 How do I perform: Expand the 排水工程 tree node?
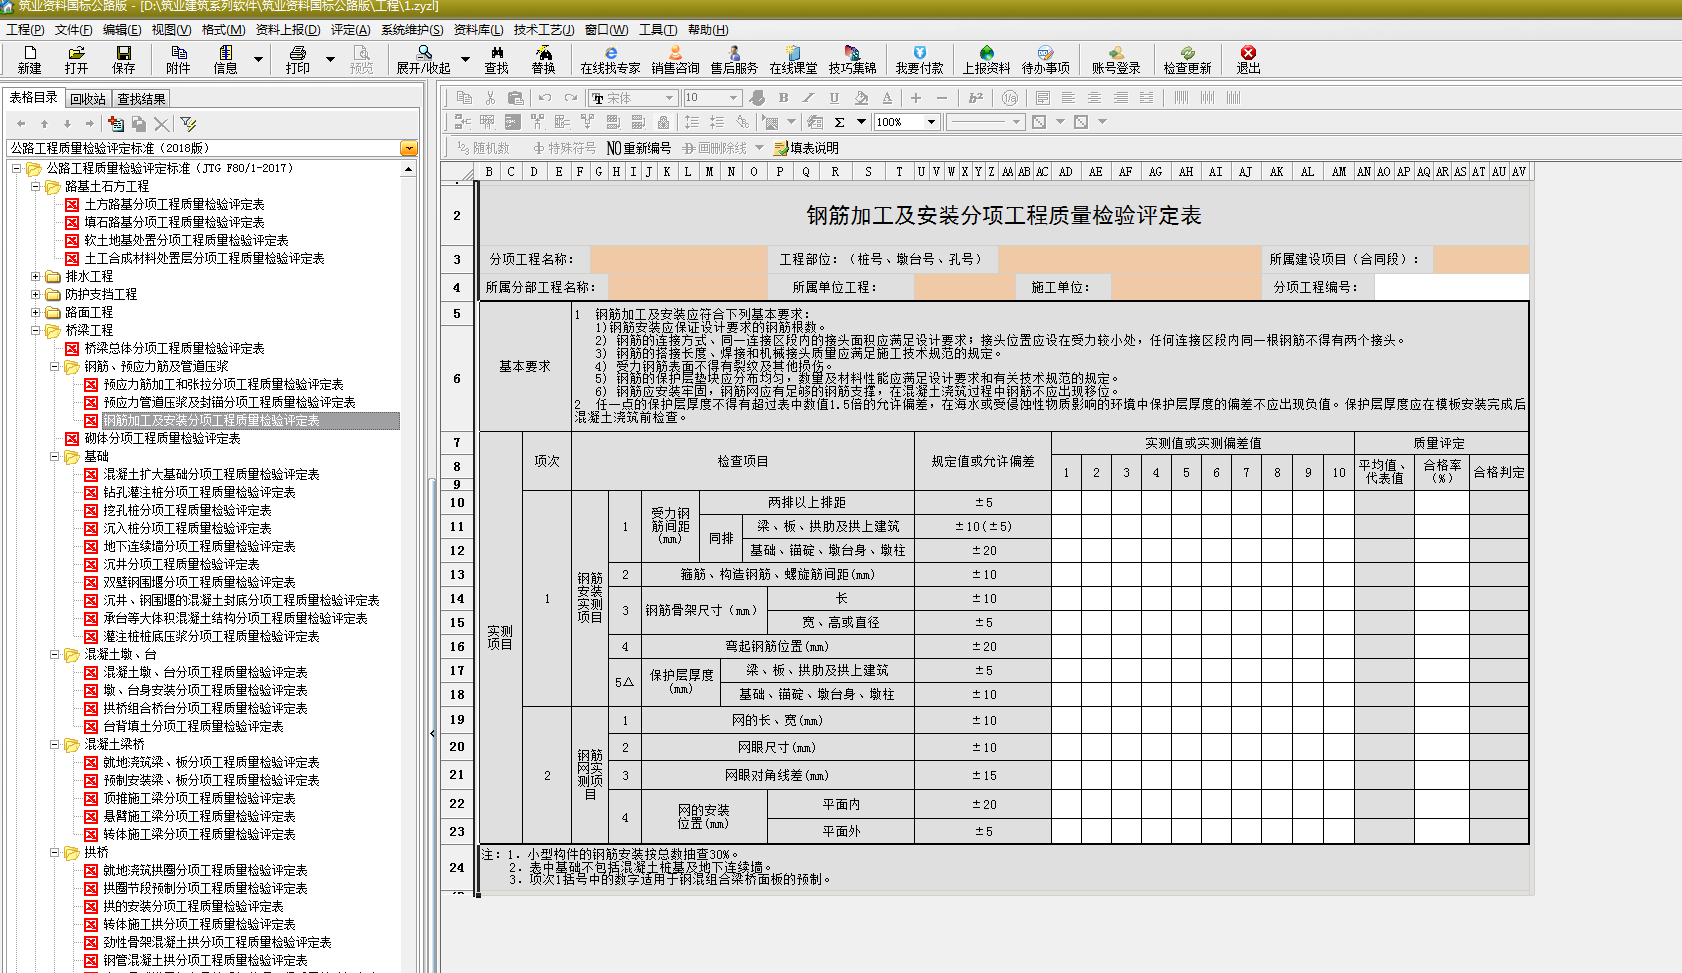[35, 276]
